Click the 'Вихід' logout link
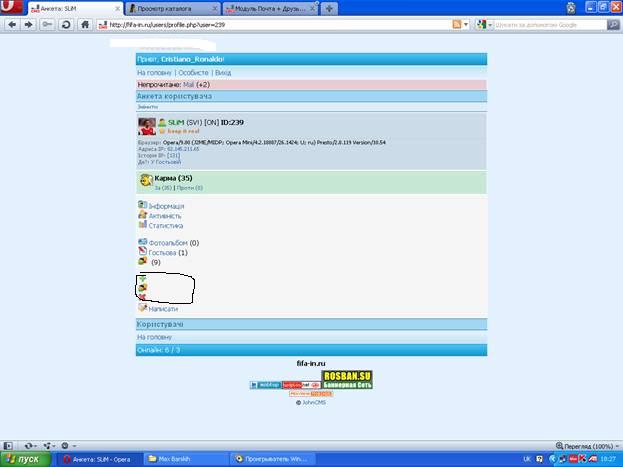Screen dimensions: 623x467 [223, 73]
